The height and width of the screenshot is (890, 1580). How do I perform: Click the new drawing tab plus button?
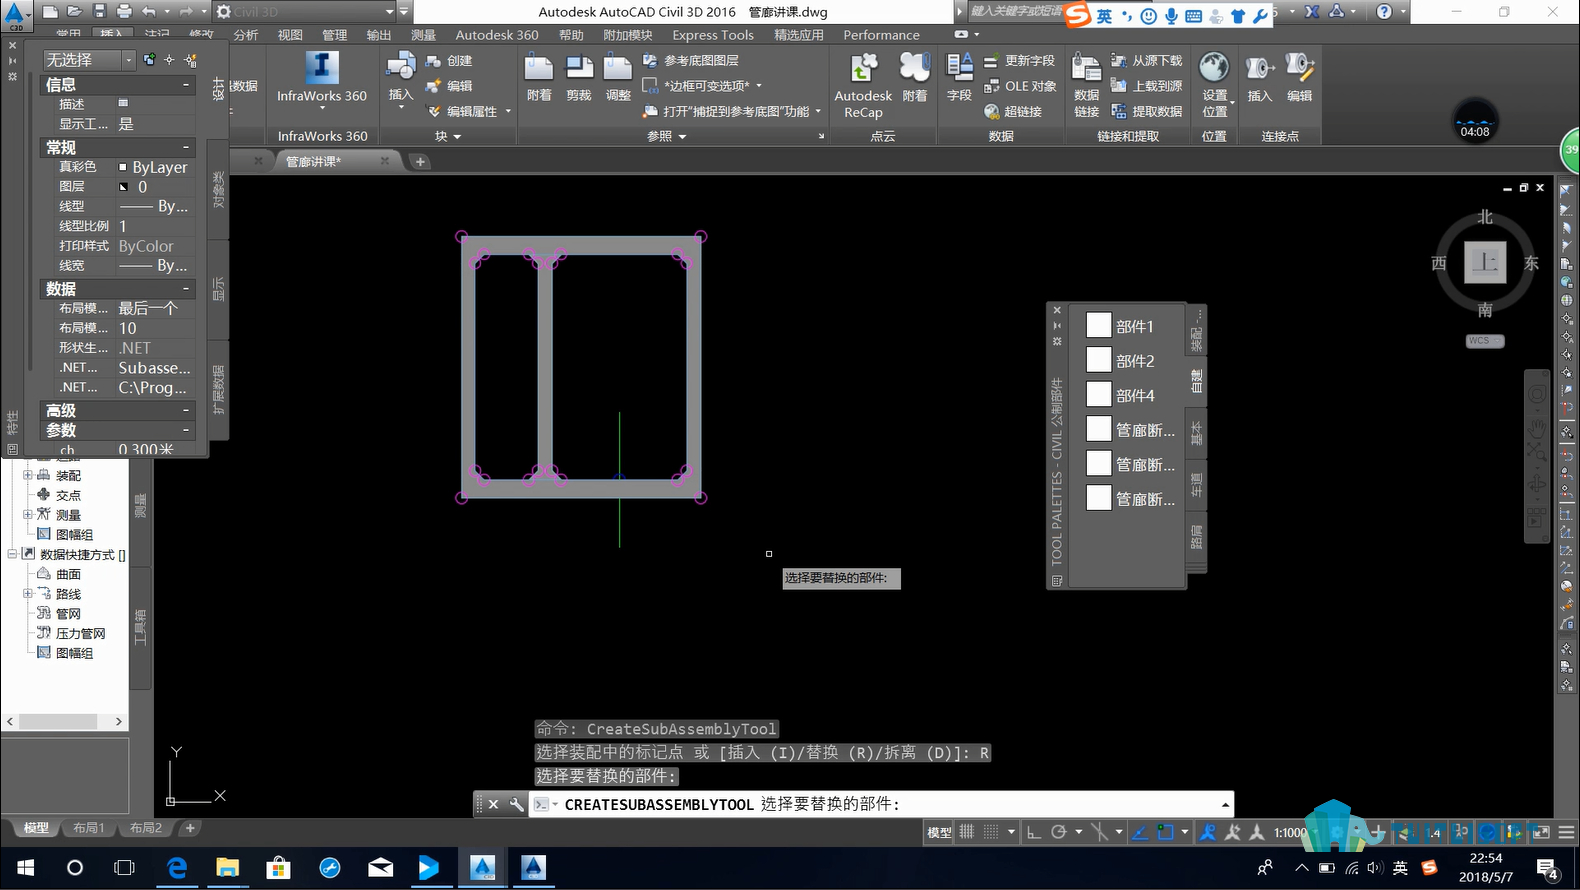click(420, 161)
